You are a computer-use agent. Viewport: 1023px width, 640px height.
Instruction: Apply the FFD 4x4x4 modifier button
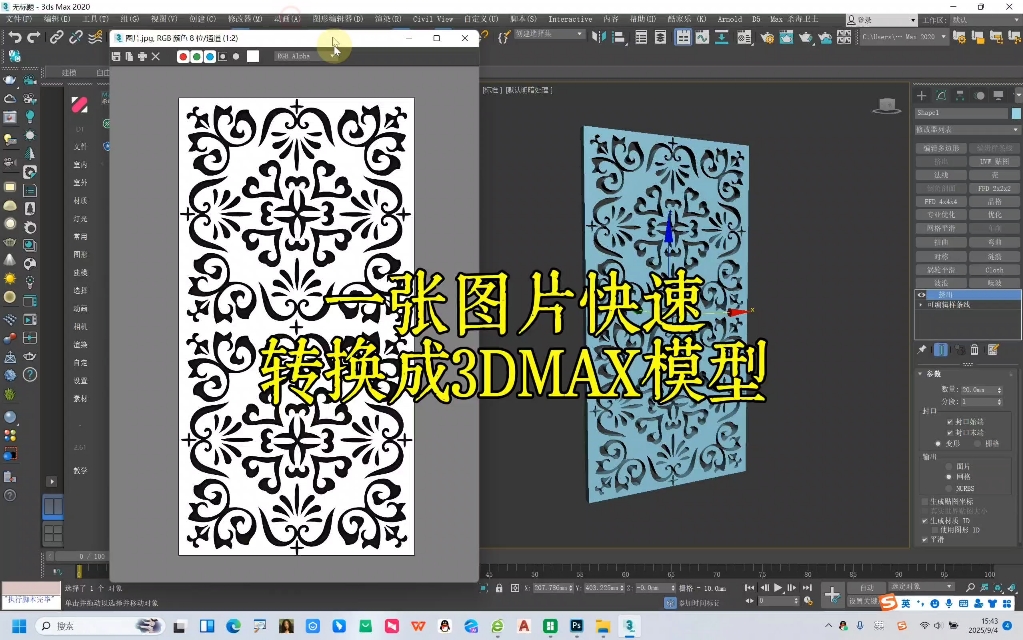940,200
